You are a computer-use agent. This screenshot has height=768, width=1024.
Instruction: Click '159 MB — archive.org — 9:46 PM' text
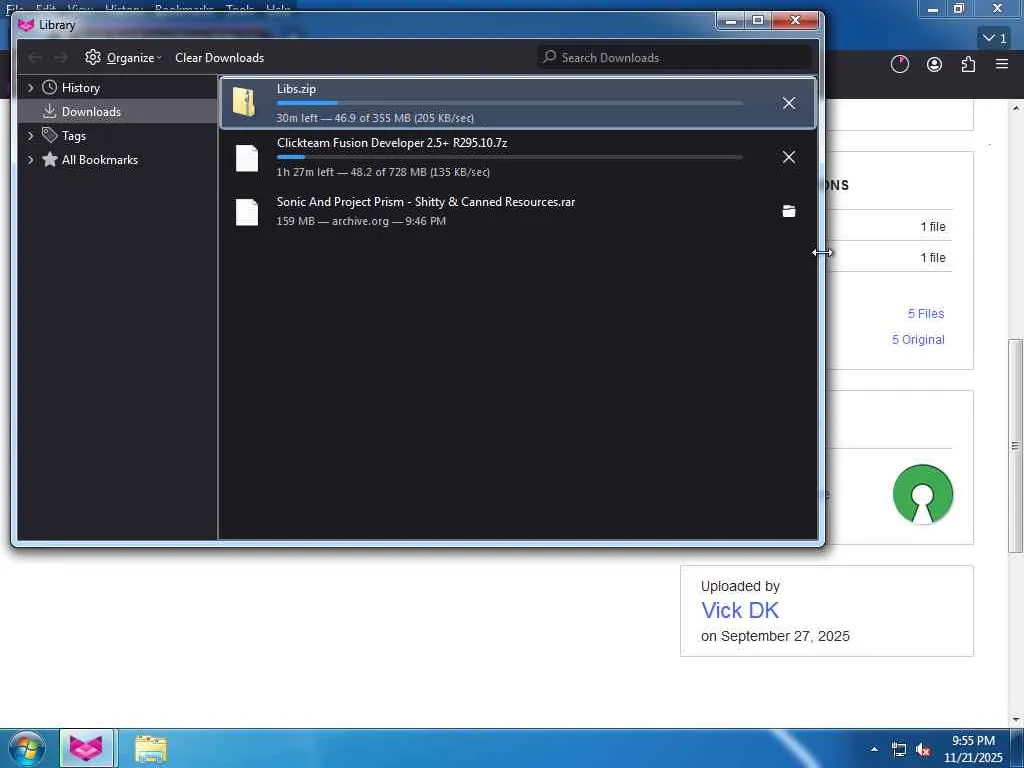tap(361, 221)
